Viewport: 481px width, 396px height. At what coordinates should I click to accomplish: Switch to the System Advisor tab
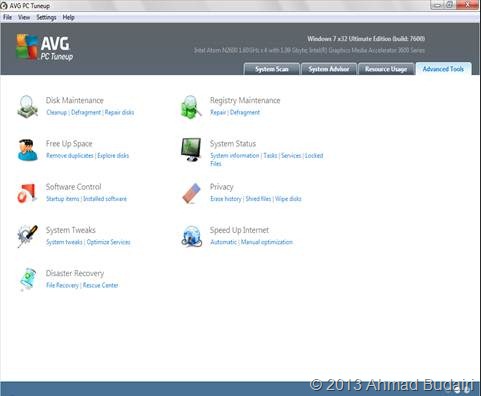point(329,69)
